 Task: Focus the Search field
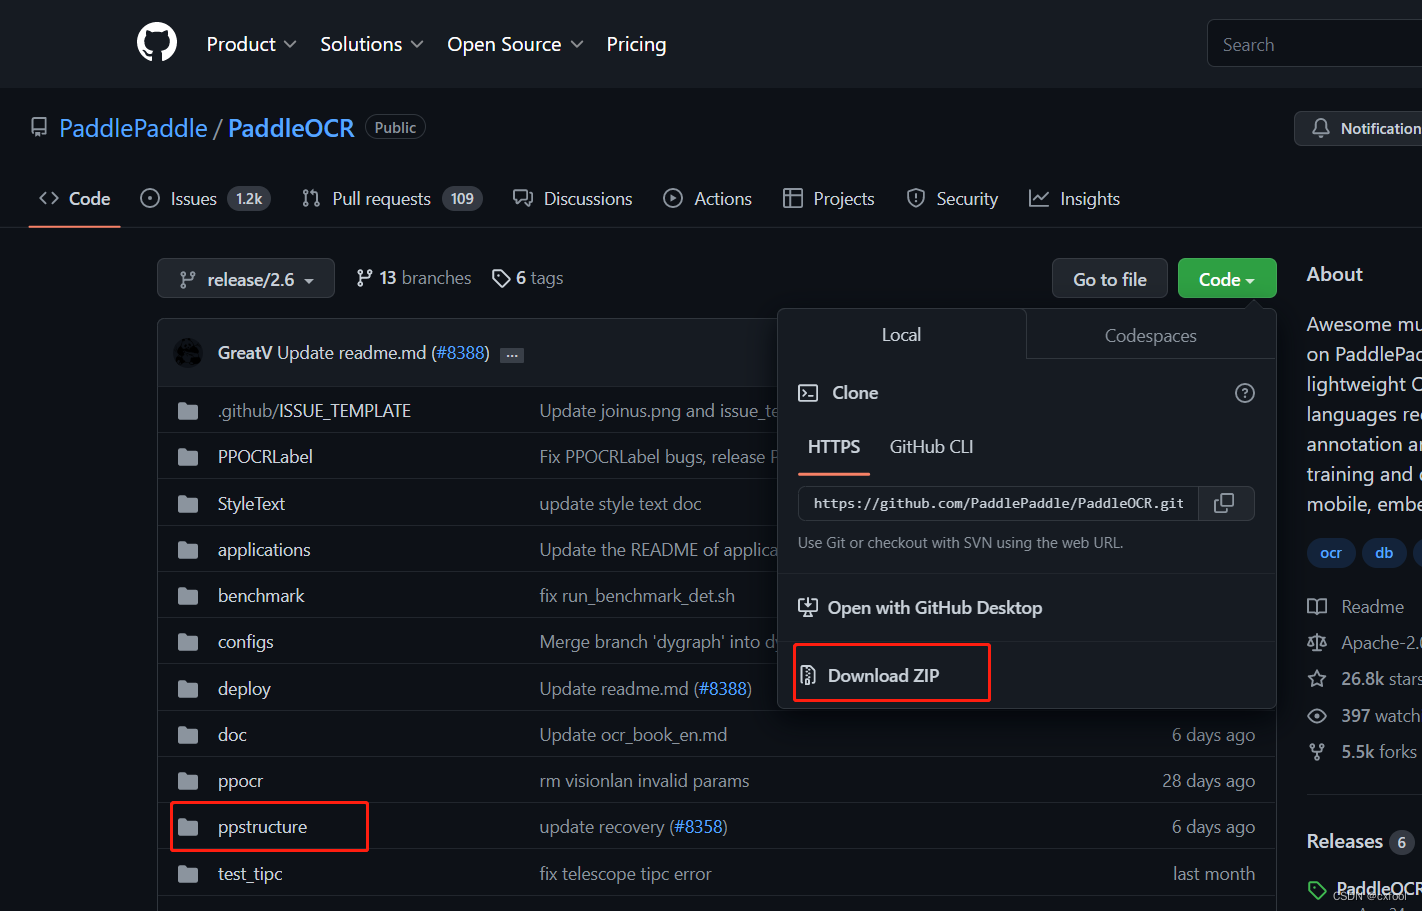(x=1315, y=44)
